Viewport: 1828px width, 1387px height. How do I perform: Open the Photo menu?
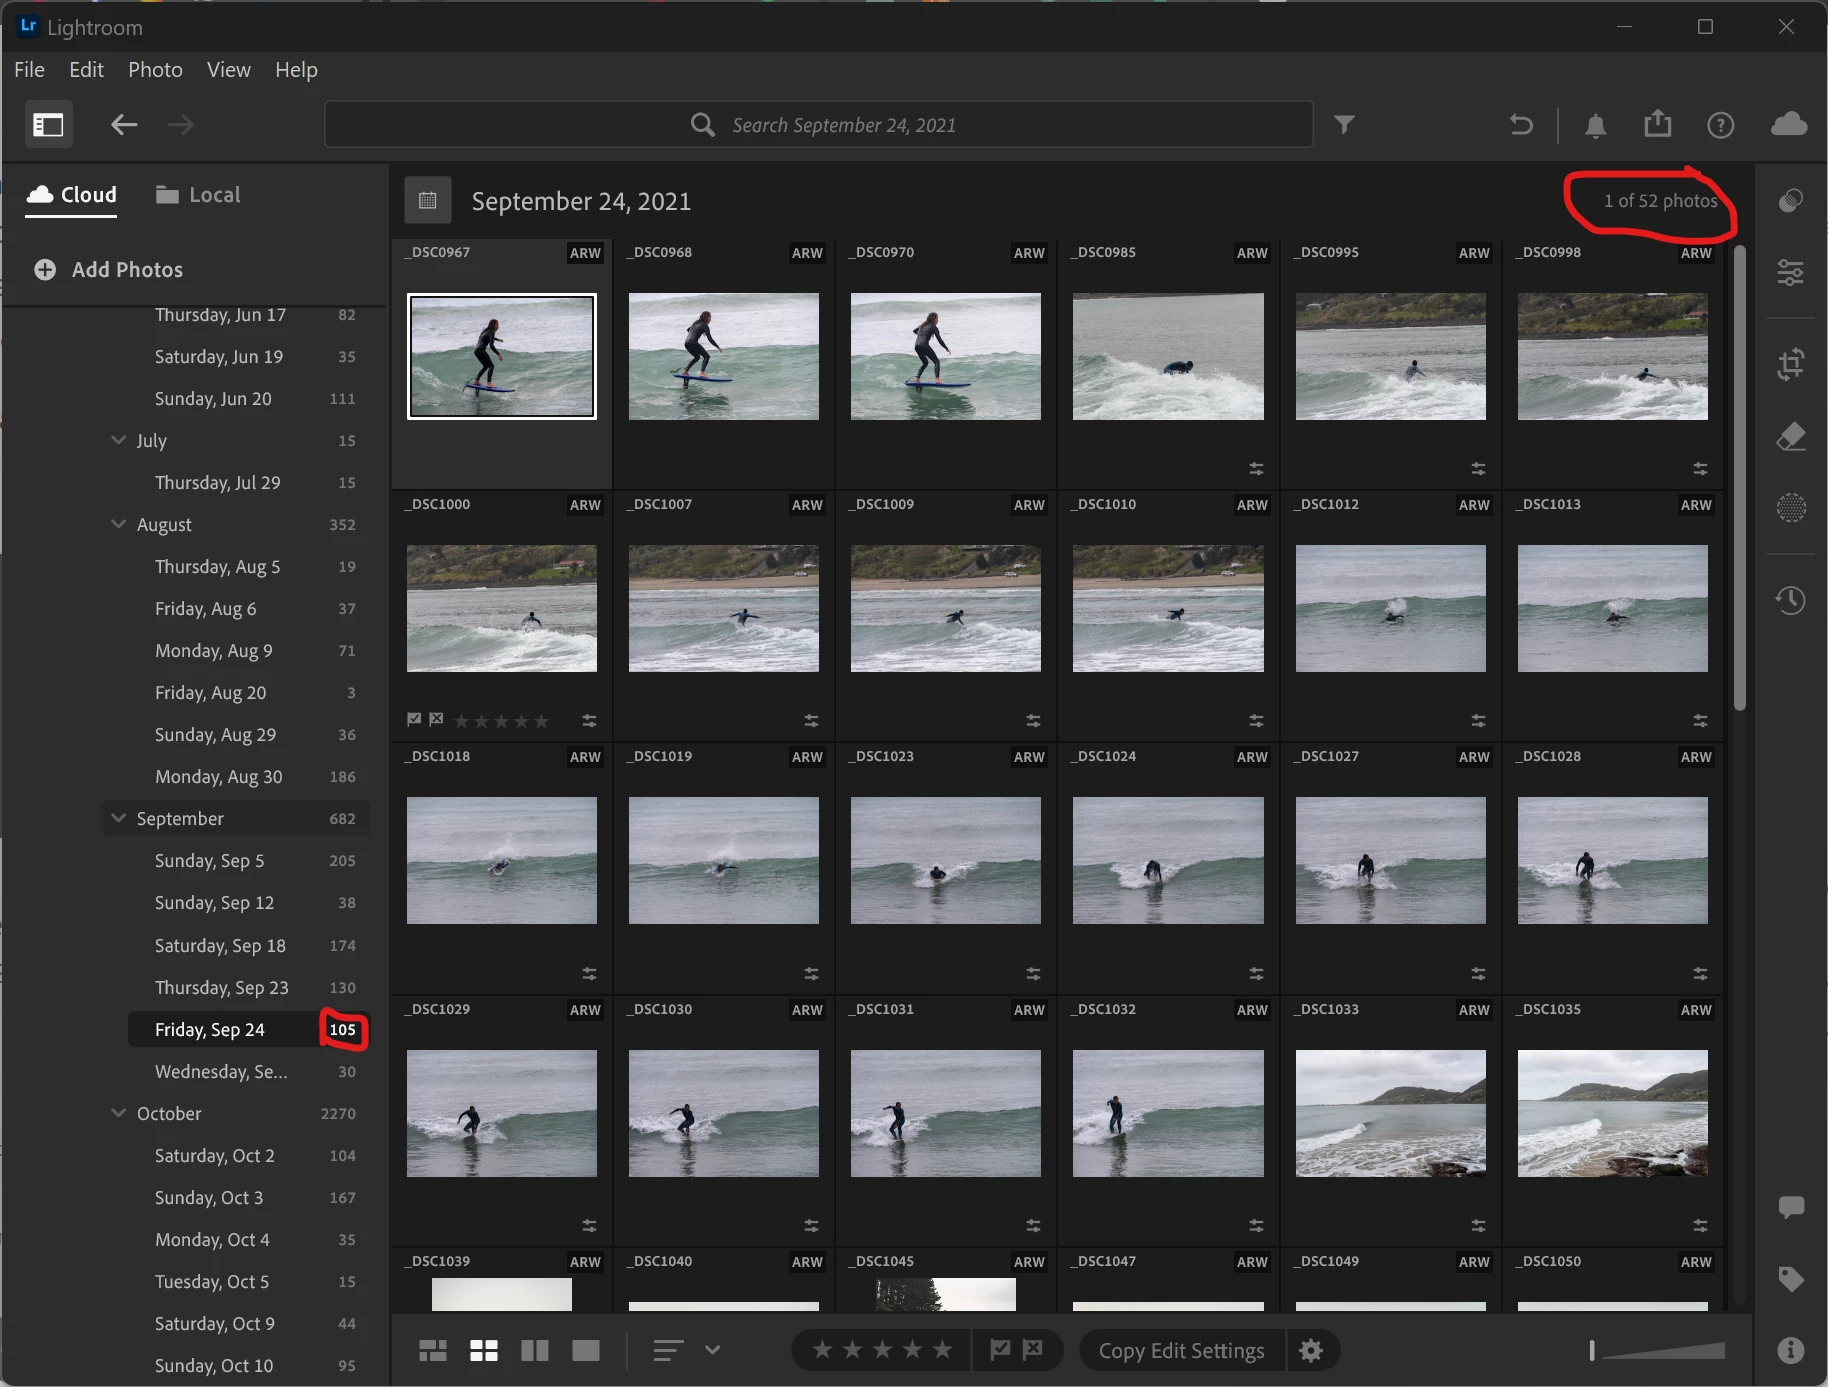click(155, 70)
